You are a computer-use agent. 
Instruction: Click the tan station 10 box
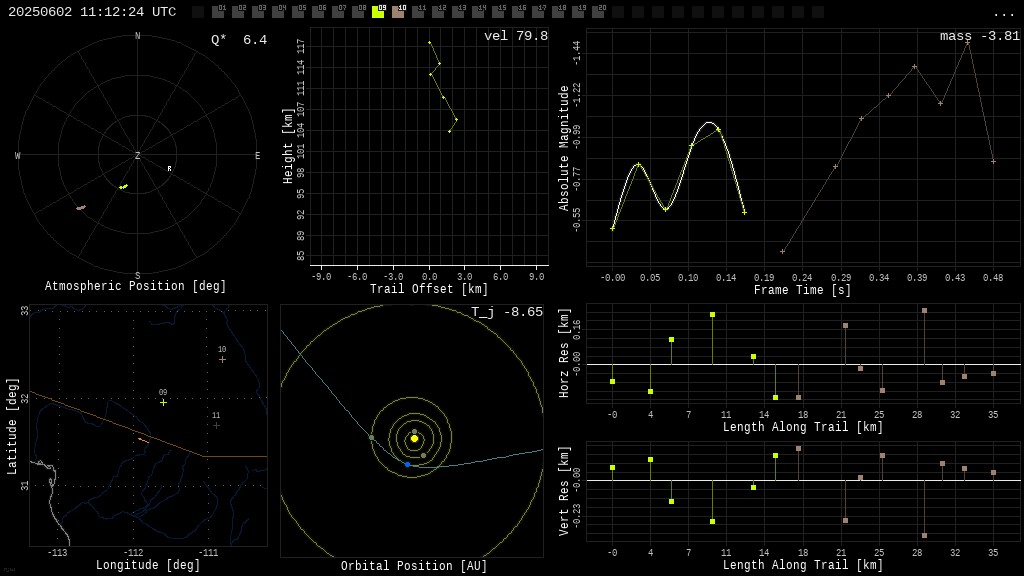(398, 12)
